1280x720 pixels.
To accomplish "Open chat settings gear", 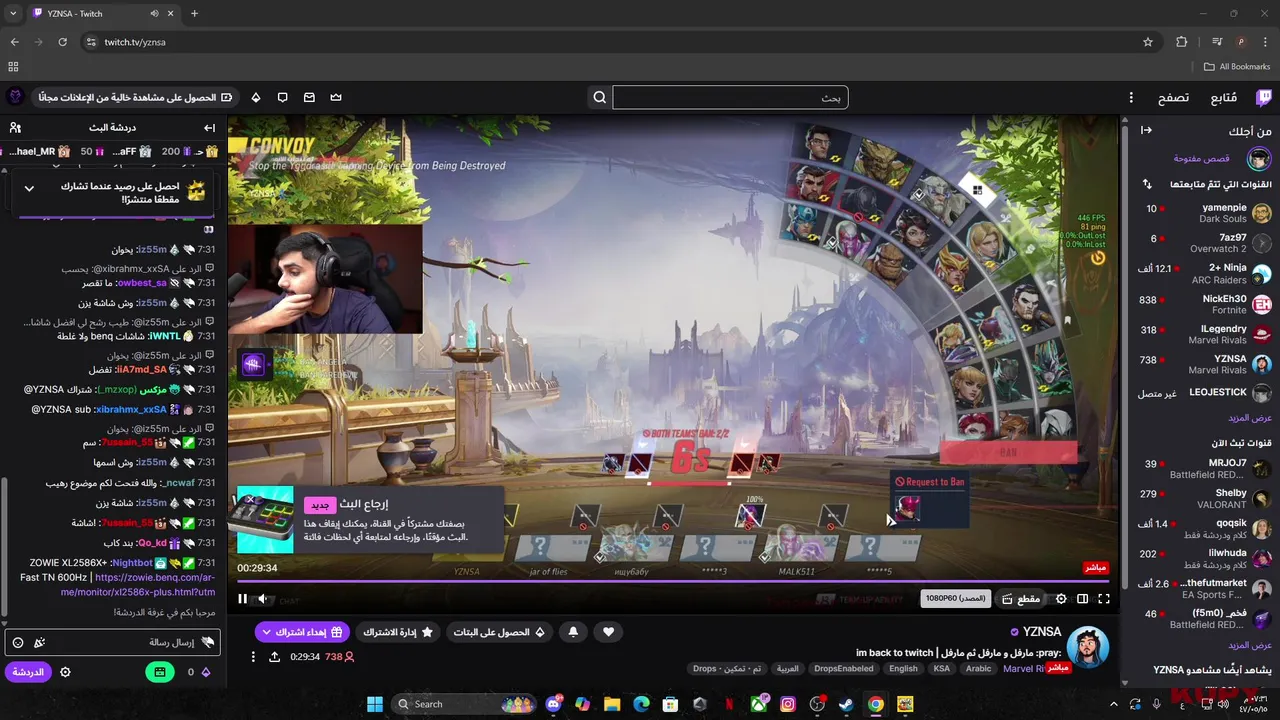I will (65, 672).
